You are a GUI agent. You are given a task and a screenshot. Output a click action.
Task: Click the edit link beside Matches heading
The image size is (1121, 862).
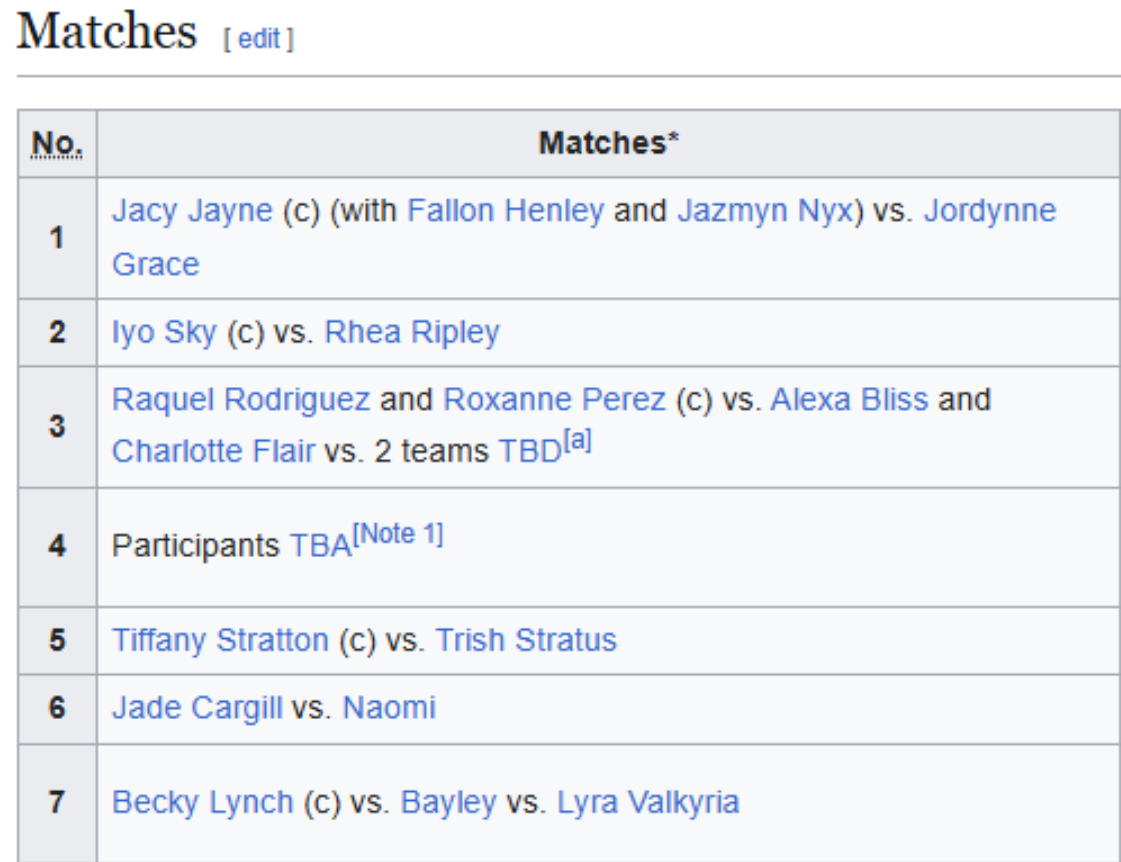[x=258, y=39]
